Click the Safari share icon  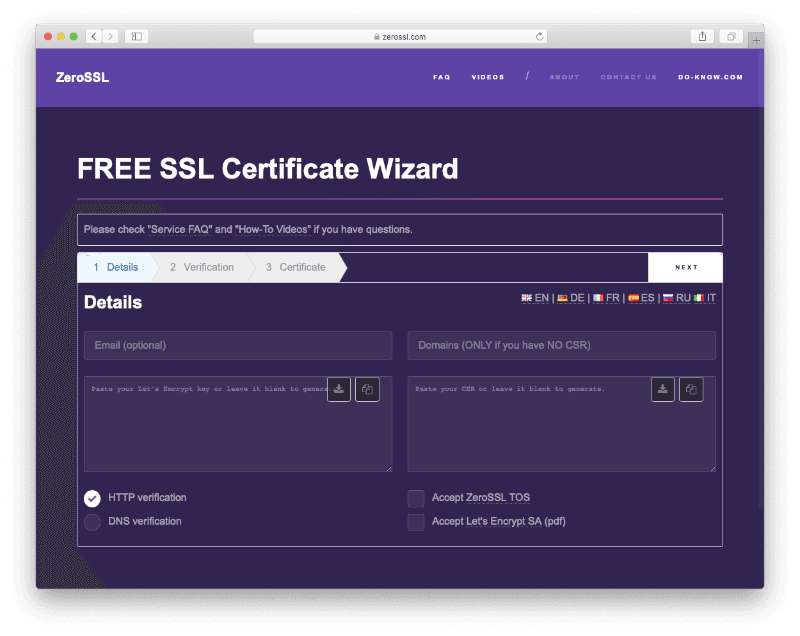pos(702,36)
